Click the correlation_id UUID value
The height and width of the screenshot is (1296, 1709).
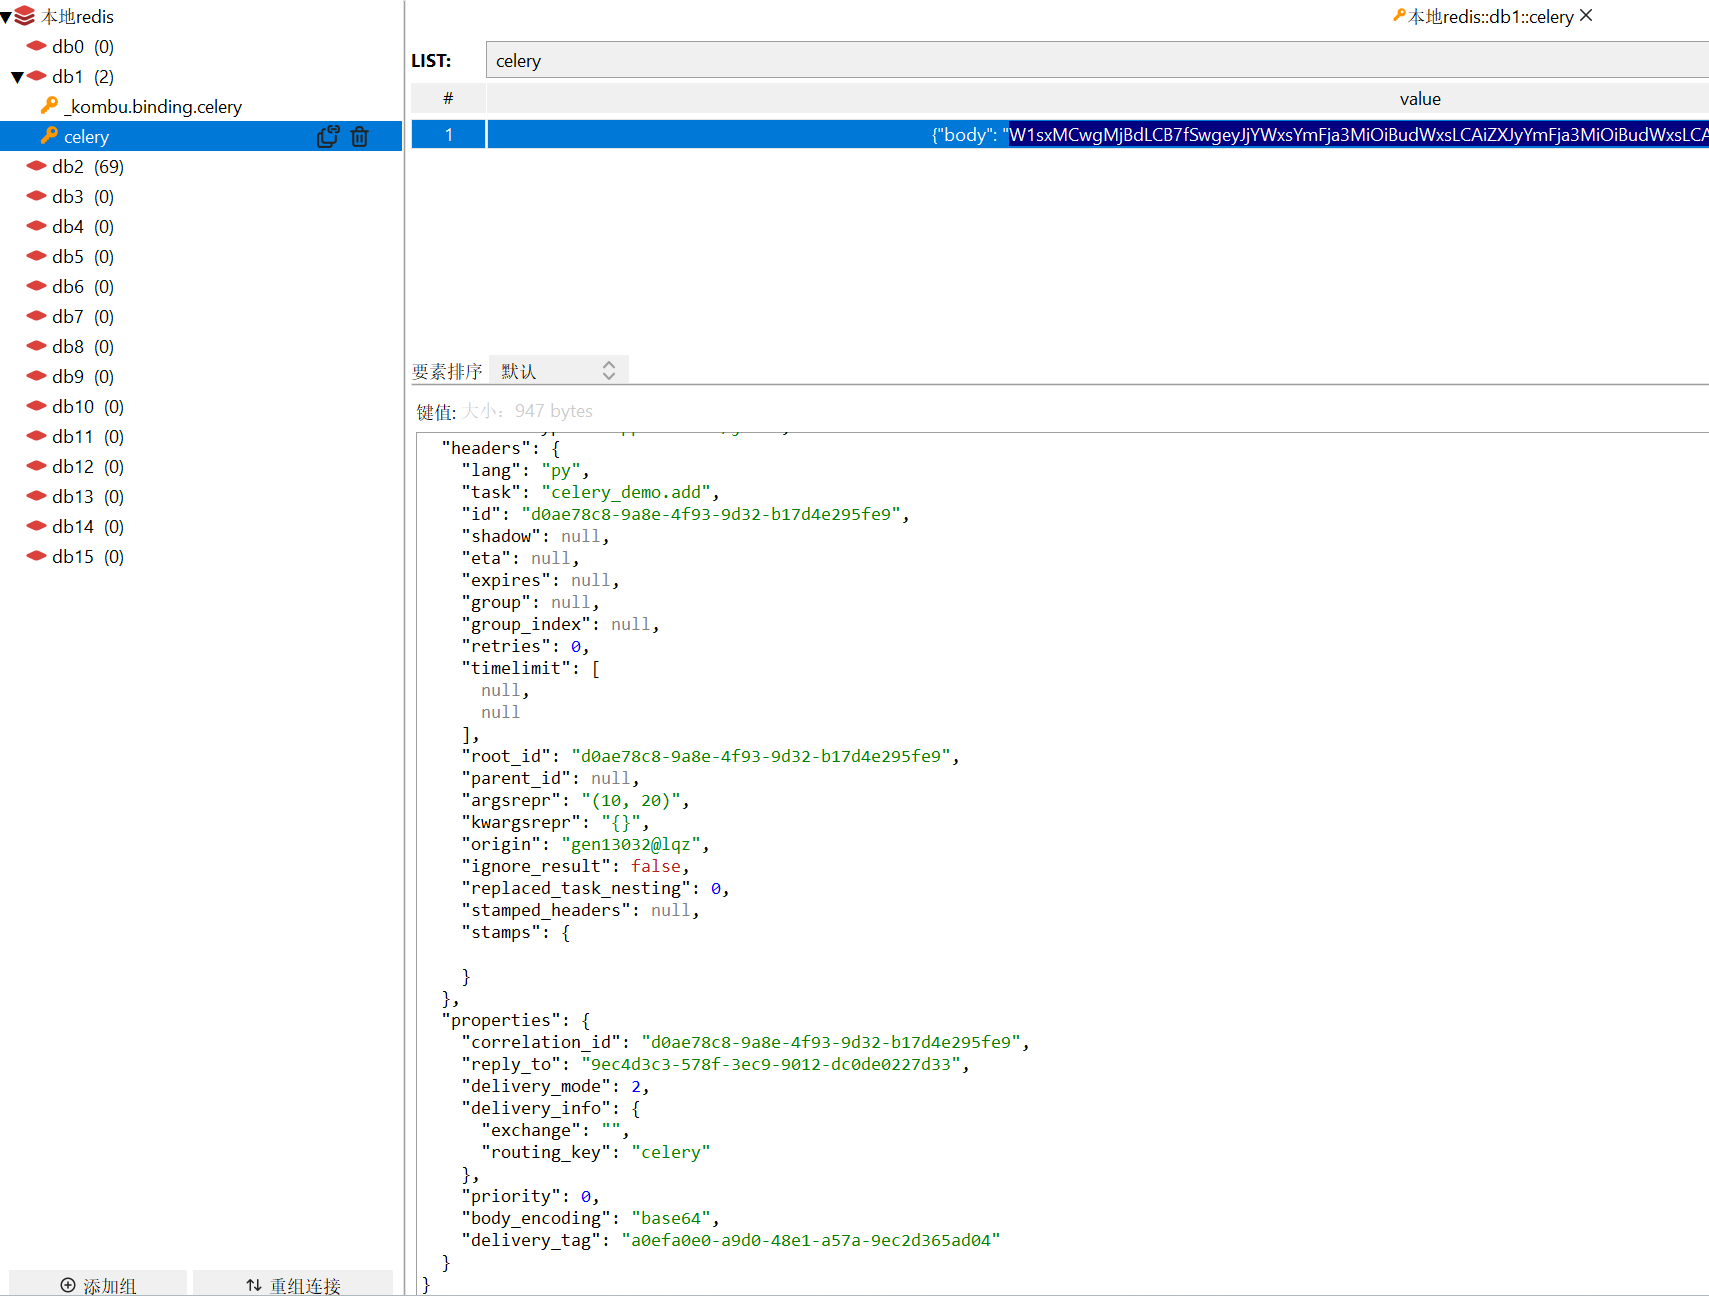tap(831, 1042)
